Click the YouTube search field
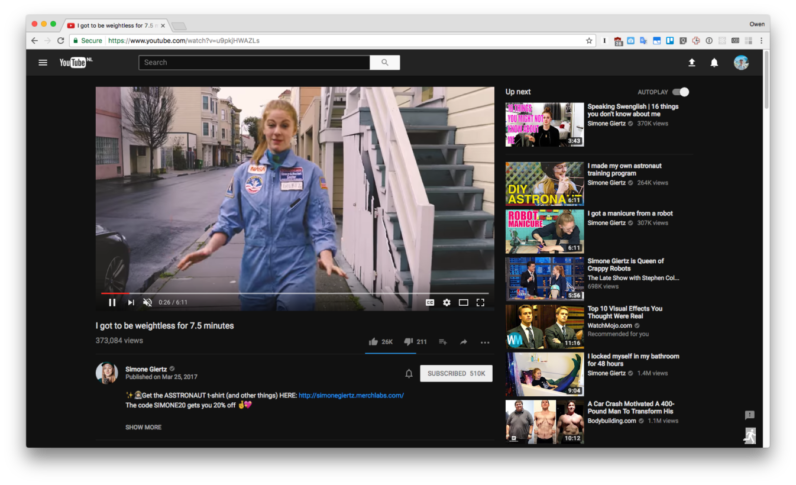796x485 pixels. (x=255, y=62)
